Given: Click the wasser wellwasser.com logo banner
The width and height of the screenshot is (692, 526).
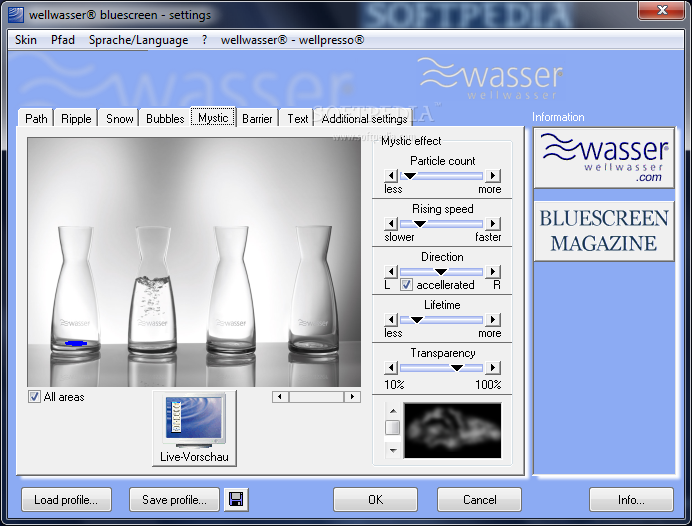Looking at the screenshot, I should pos(604,158).
